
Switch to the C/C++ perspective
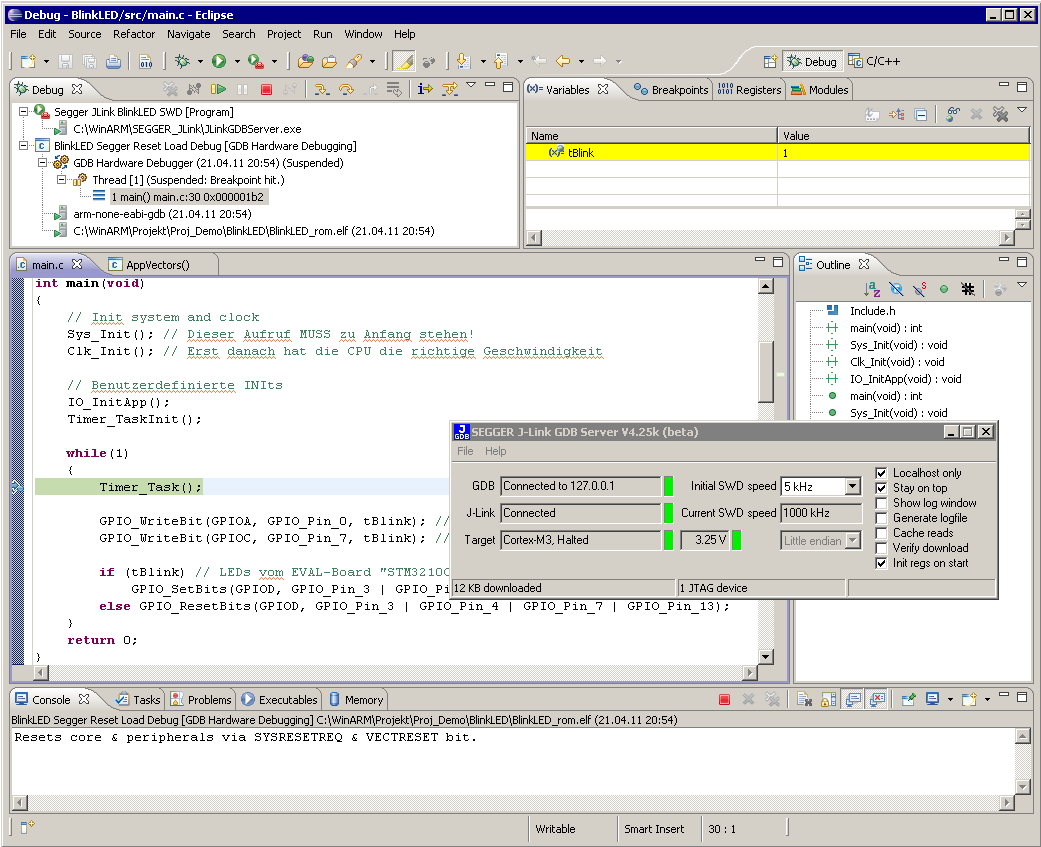[874, 62]
